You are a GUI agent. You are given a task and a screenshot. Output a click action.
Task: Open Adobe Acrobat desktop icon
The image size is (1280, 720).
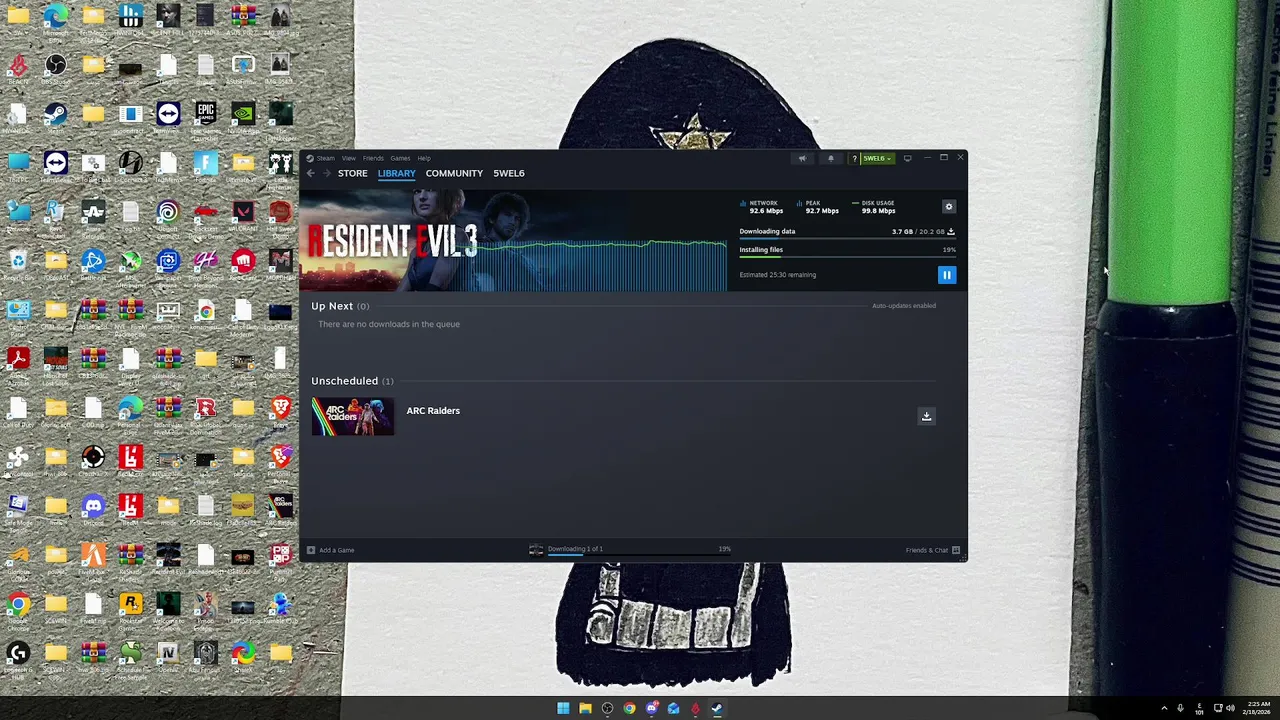pos(18,358)
